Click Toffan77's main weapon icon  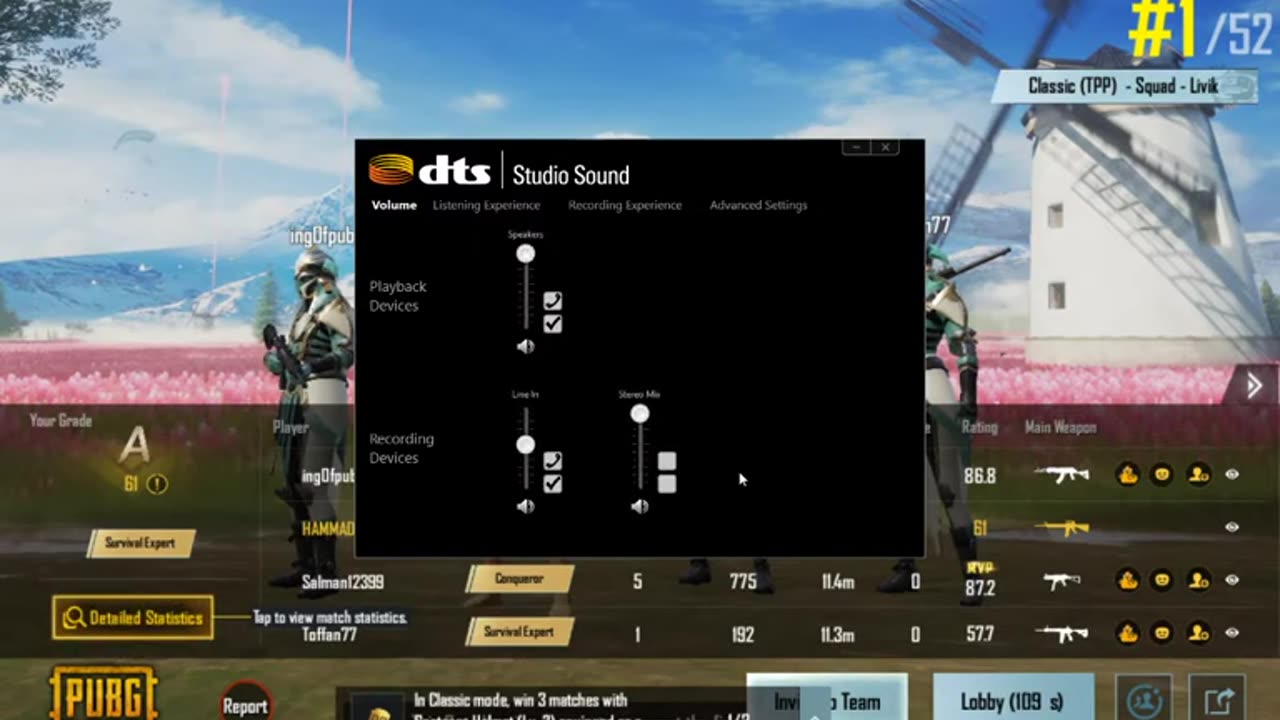point(1061,633)
